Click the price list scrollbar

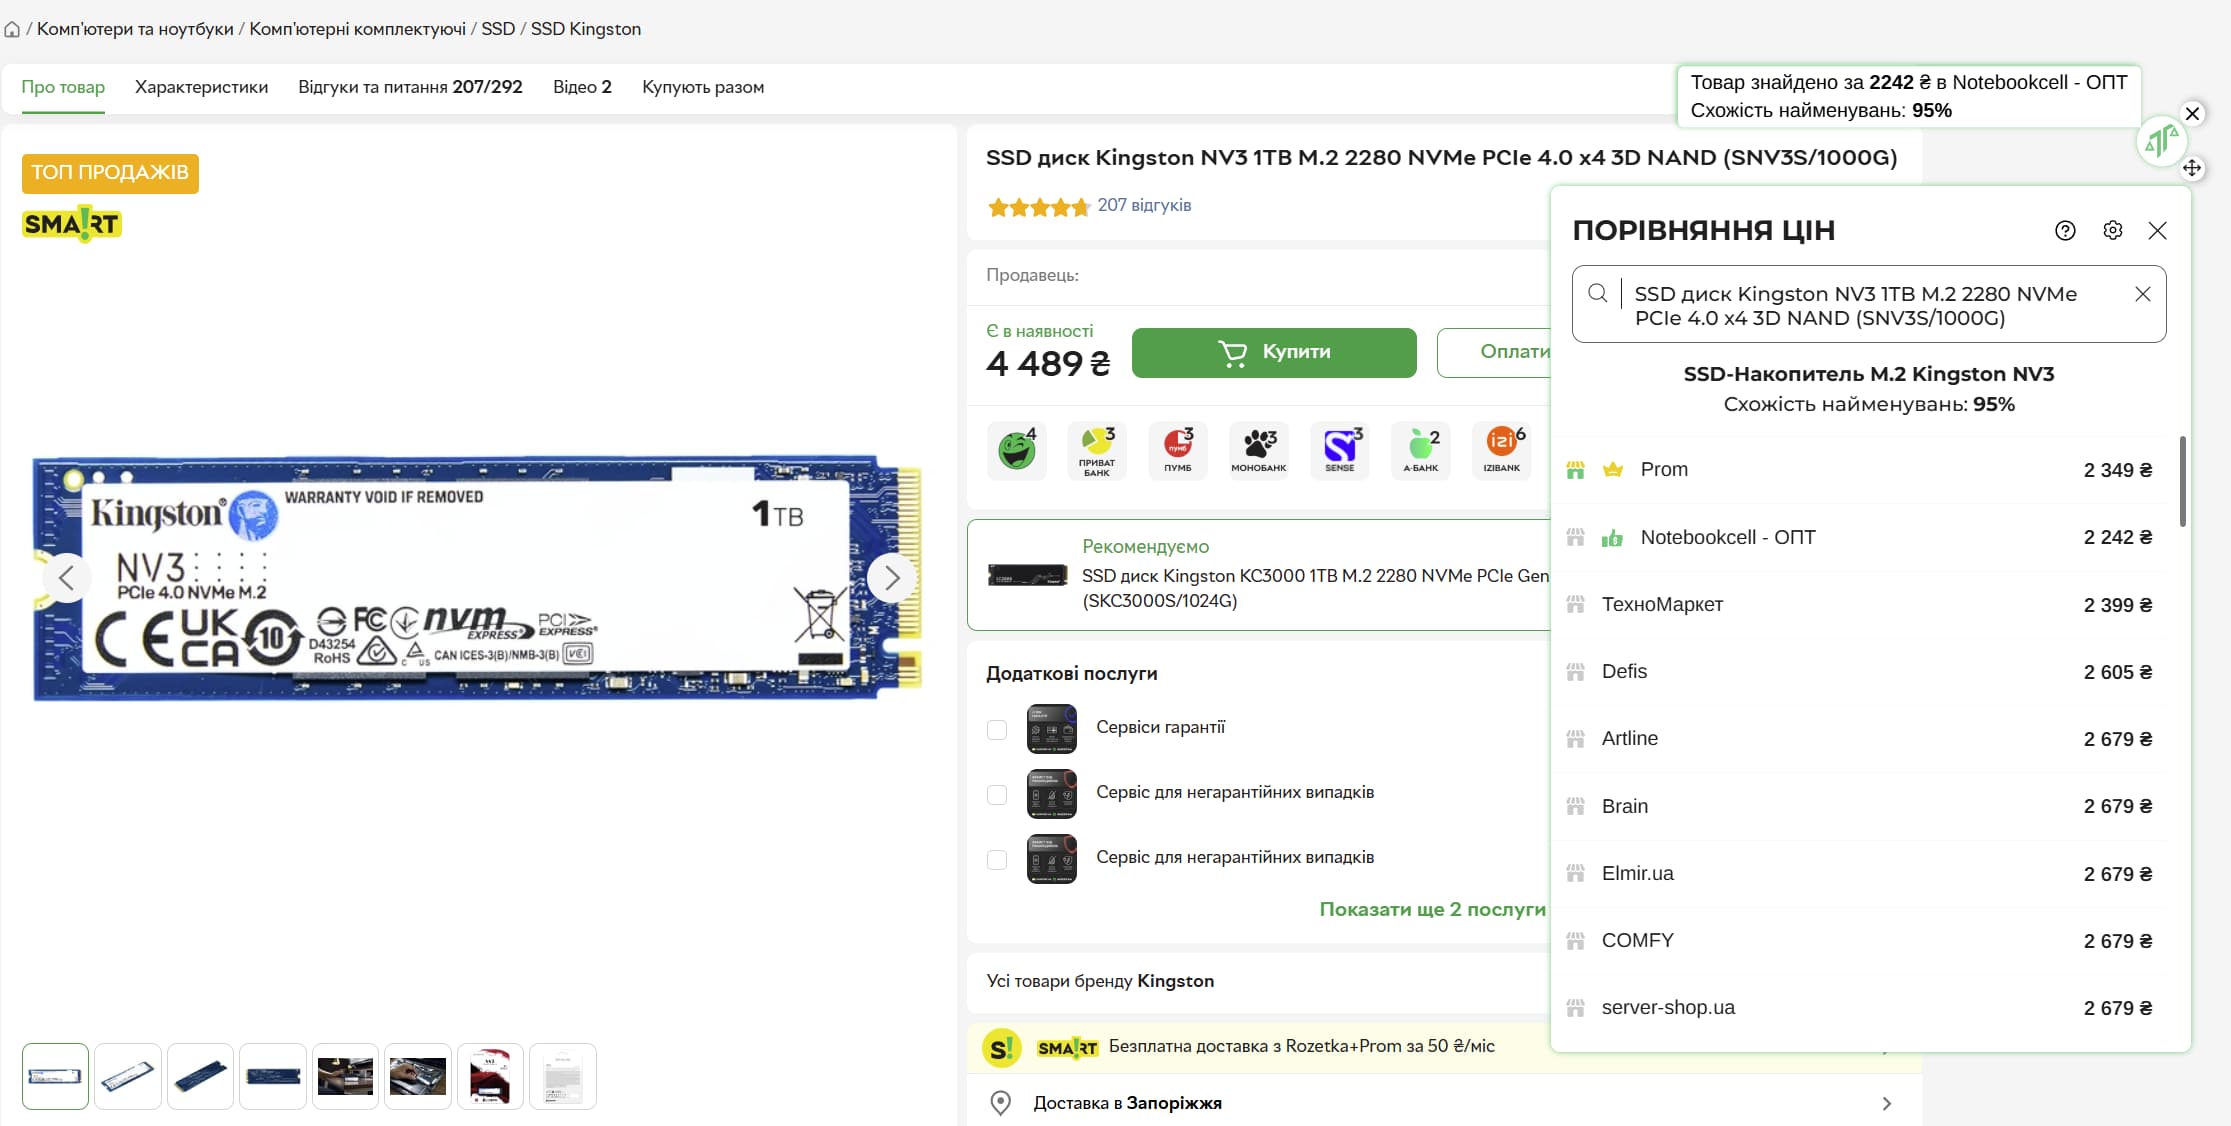(x=2182, y=482)
